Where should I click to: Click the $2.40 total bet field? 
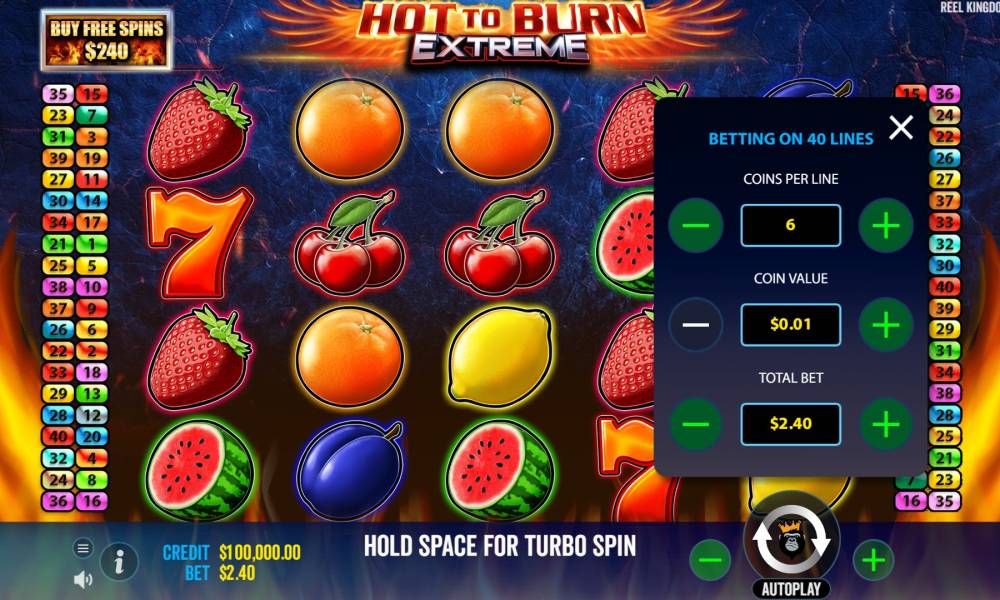point(791,424)
